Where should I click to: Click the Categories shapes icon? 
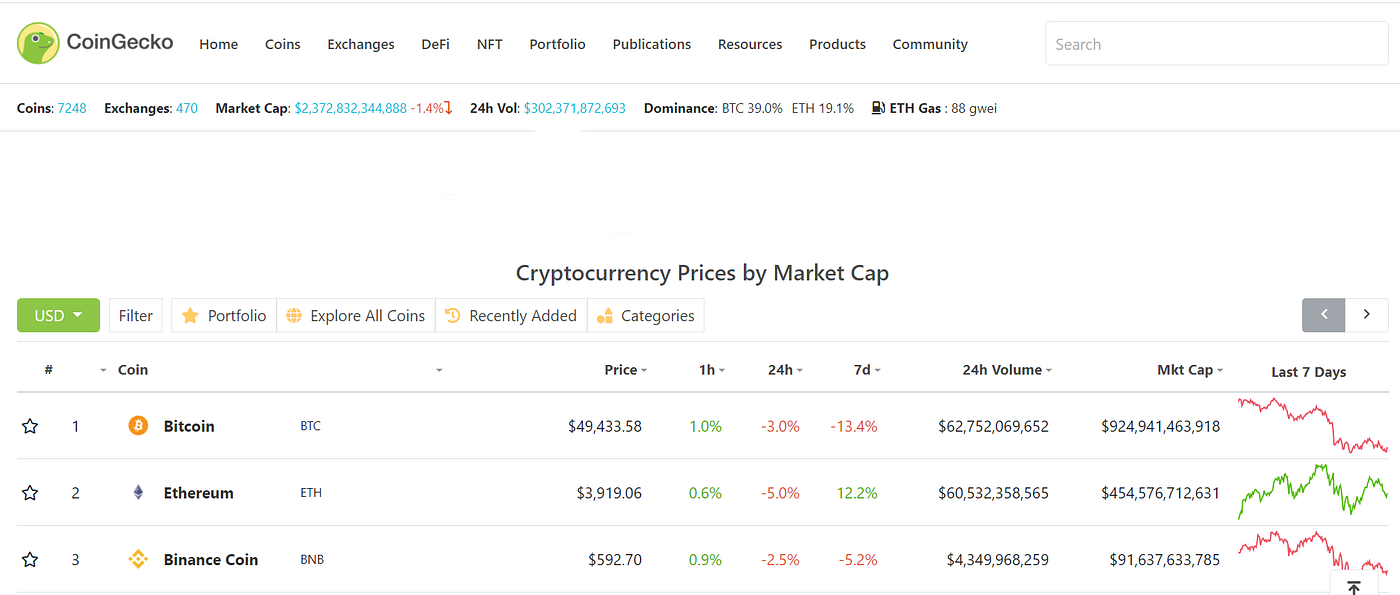coord(604,316)
